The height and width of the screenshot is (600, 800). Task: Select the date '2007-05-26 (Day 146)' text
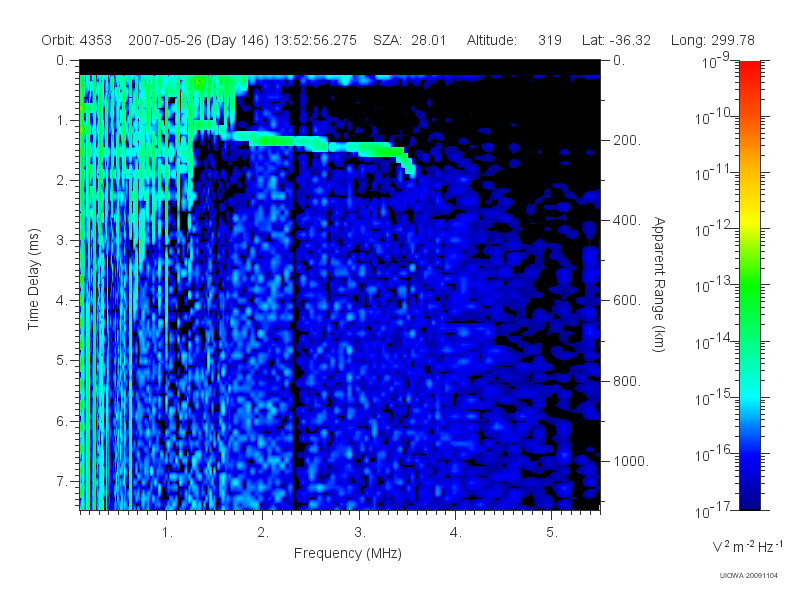pos(198,41)
